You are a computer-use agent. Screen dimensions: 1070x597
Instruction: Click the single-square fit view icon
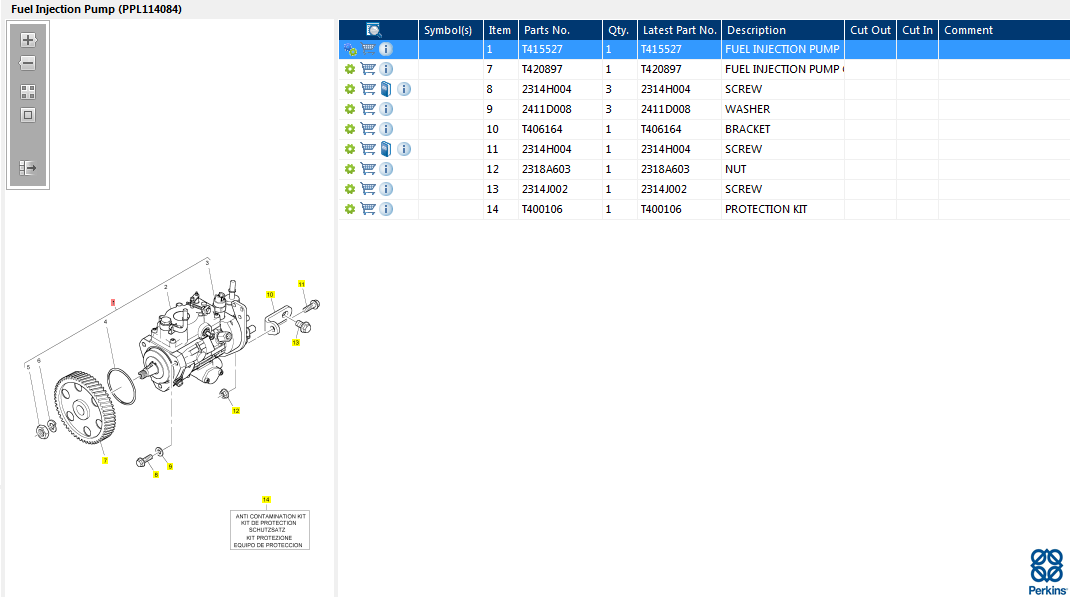coord(28,114)
